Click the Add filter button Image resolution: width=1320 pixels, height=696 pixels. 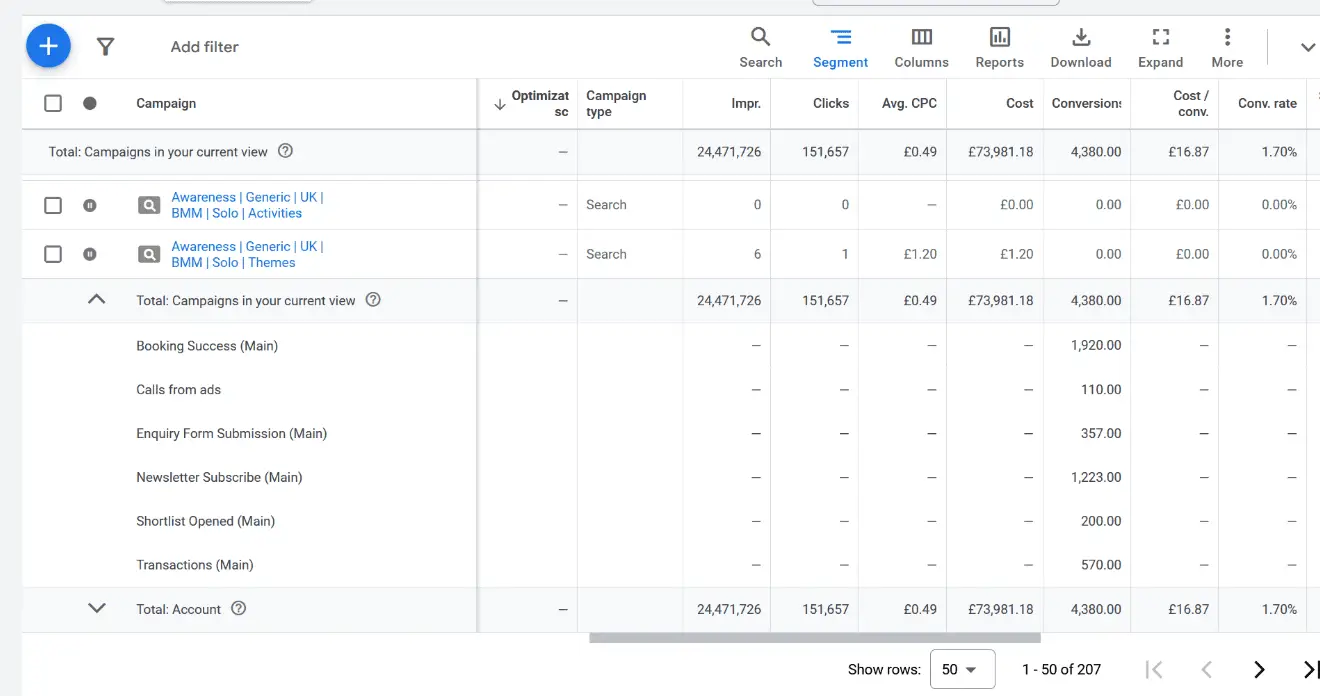203,46
